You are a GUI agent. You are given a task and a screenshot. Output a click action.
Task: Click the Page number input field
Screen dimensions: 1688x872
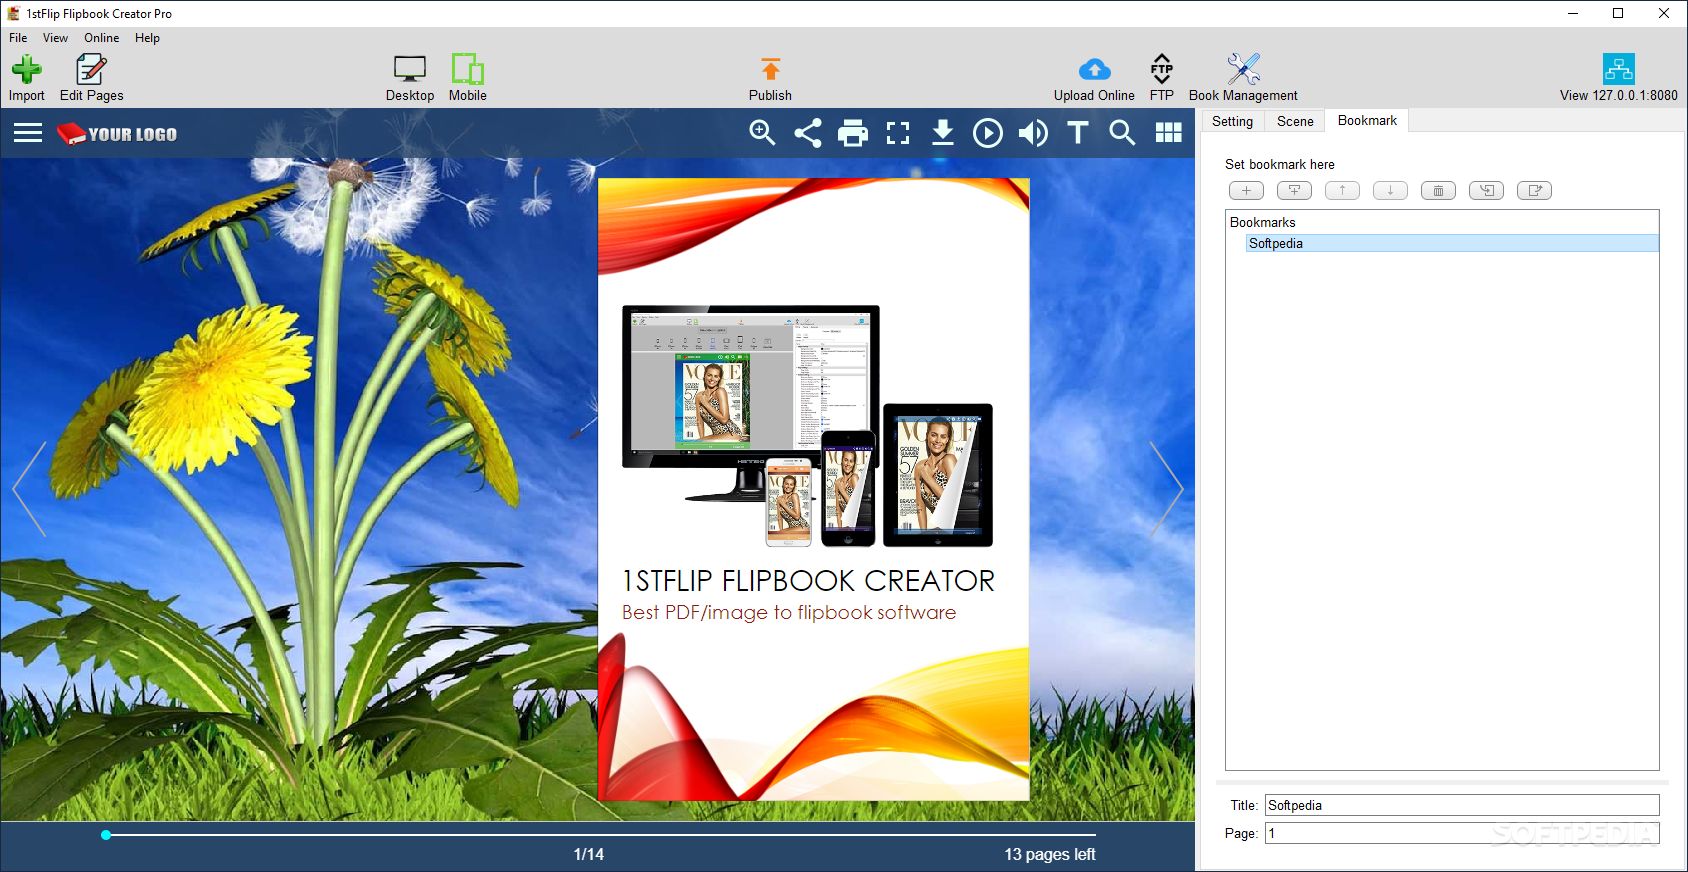click(x=1462, y=833)
